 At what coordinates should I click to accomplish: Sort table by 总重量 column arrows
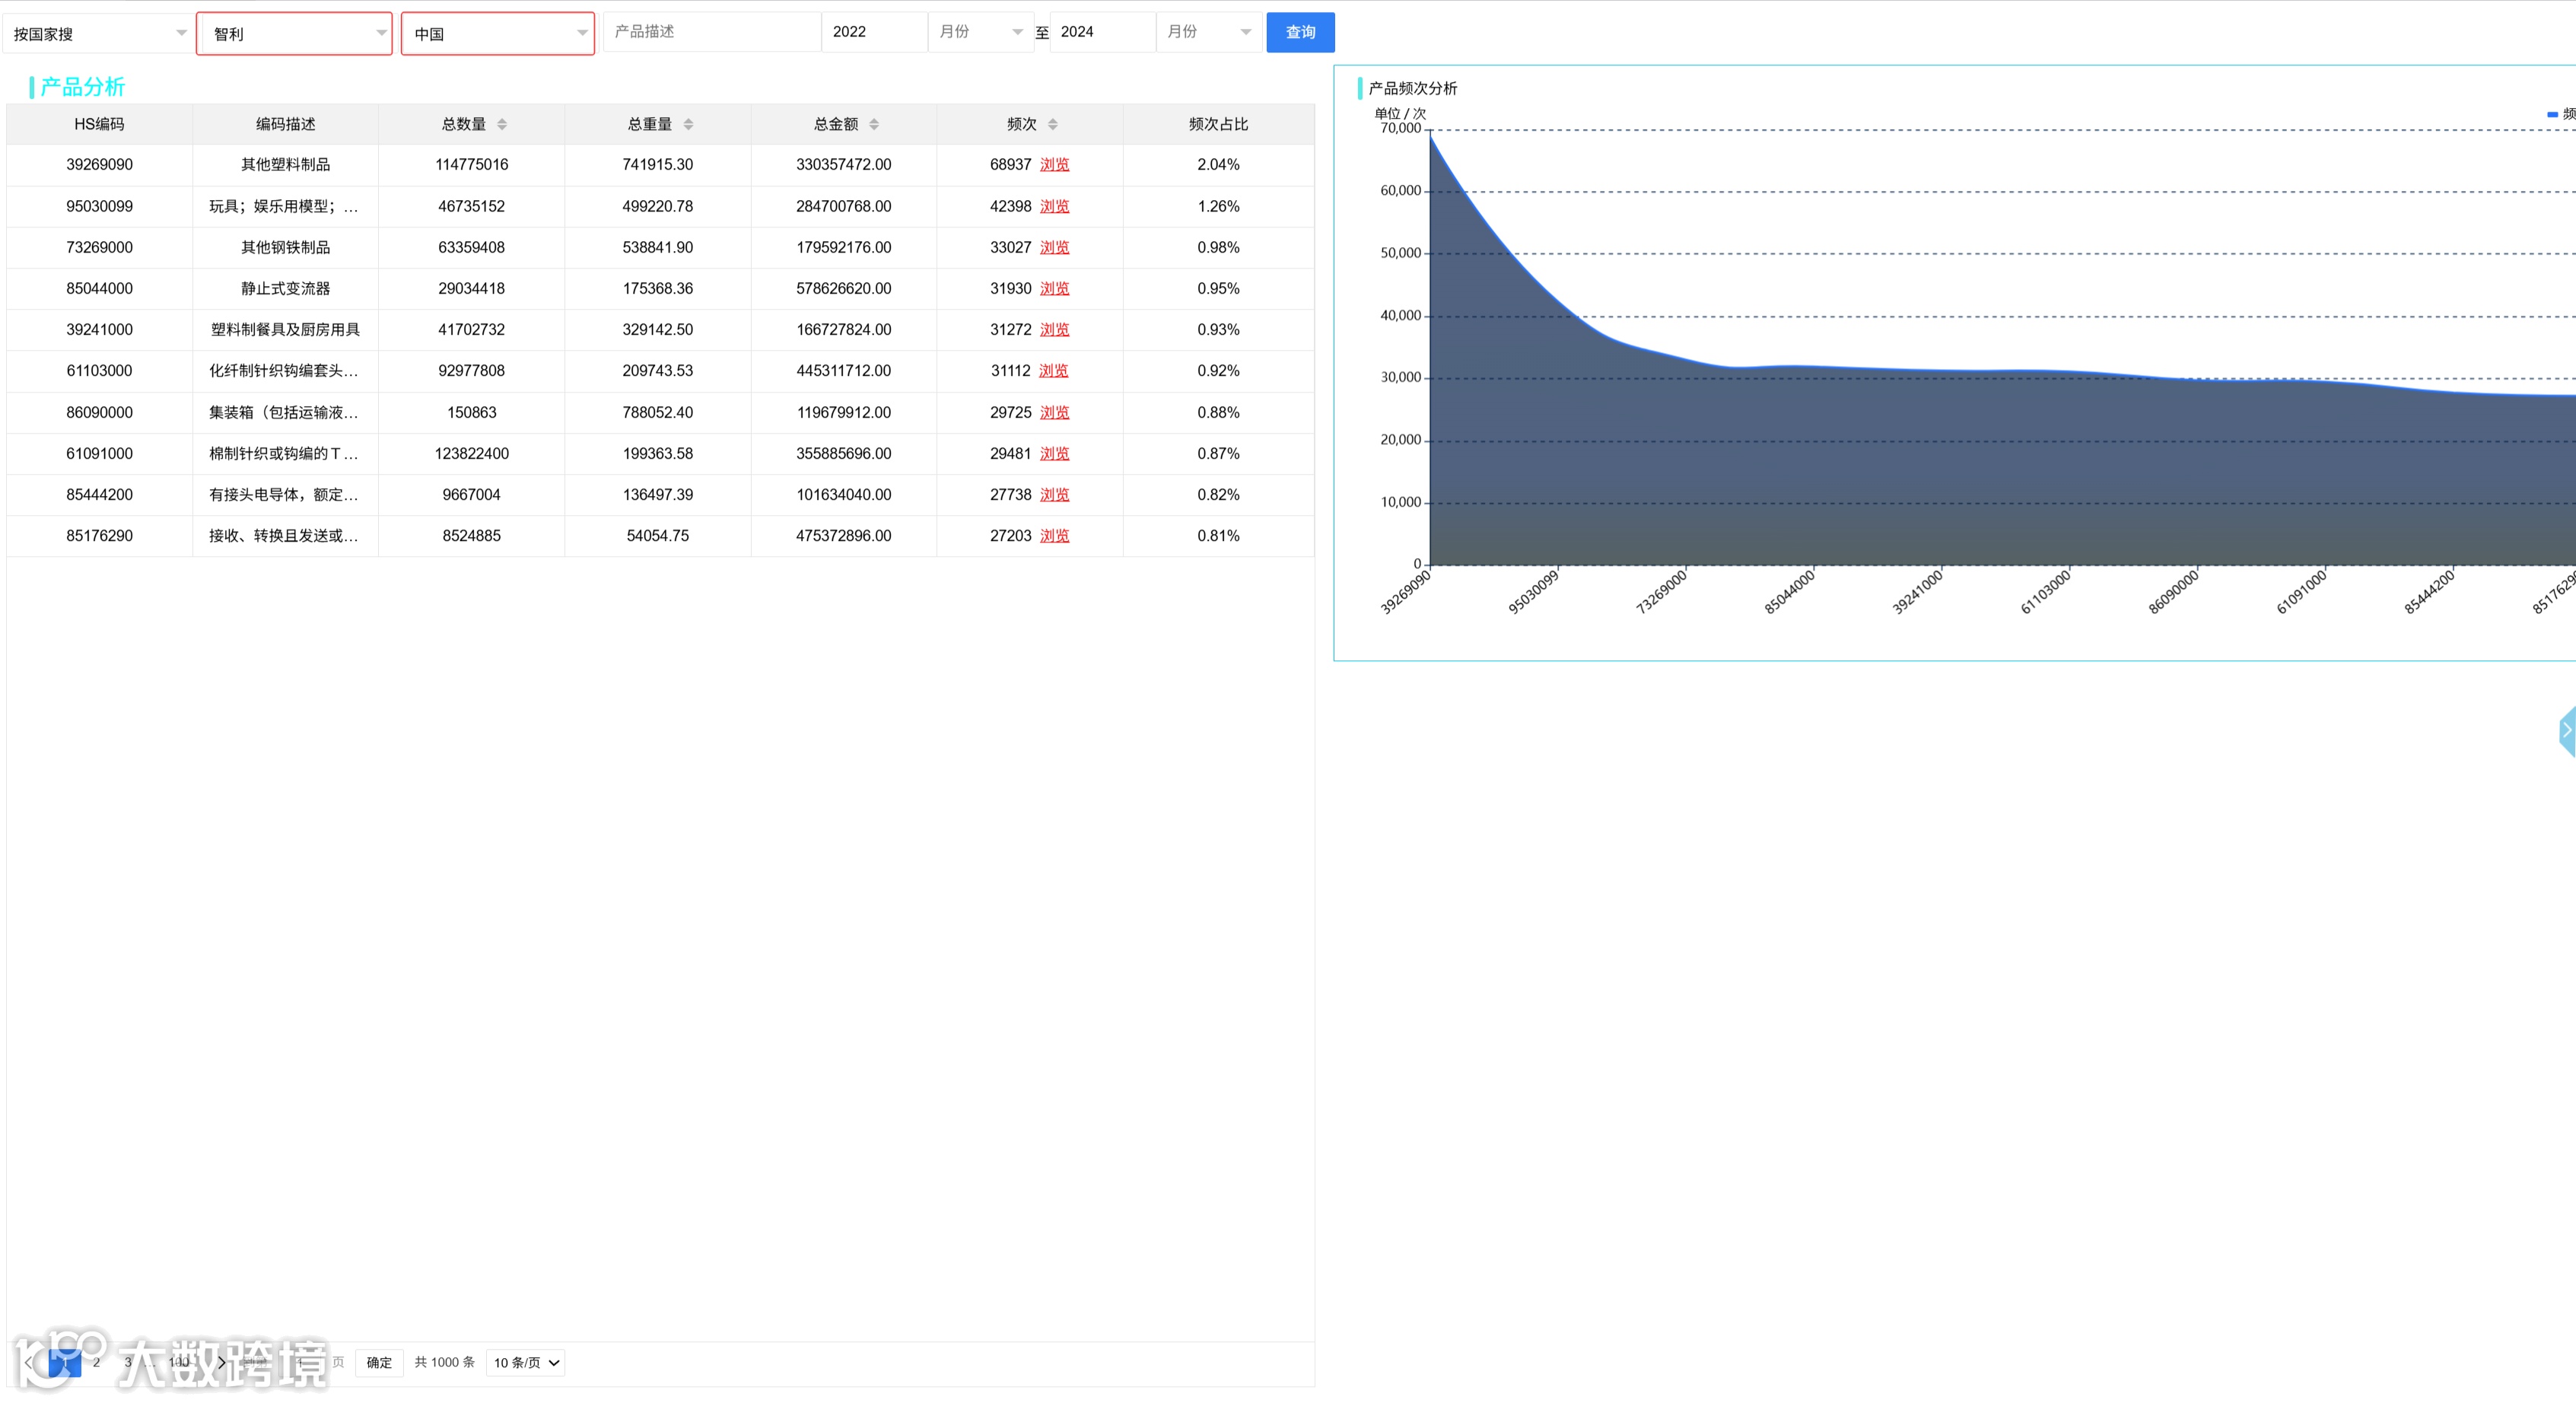pos(688,124)
